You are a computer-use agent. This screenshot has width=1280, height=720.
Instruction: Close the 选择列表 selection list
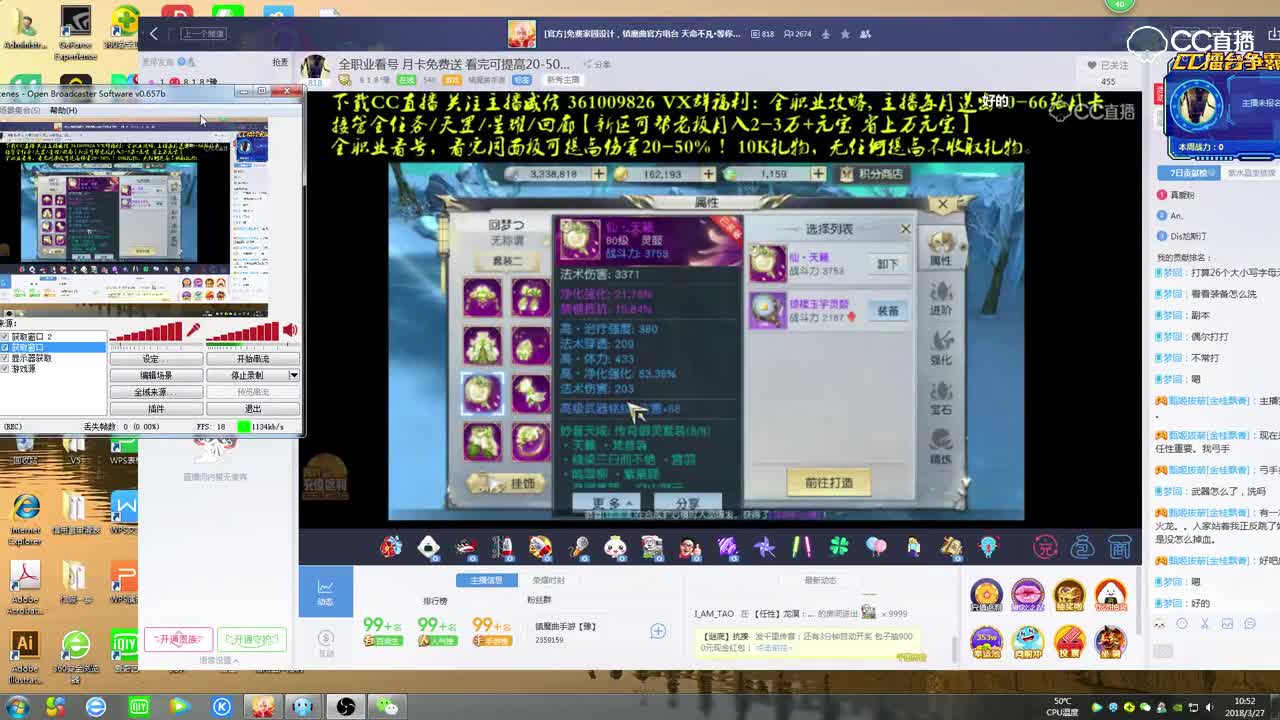point(905,229)
